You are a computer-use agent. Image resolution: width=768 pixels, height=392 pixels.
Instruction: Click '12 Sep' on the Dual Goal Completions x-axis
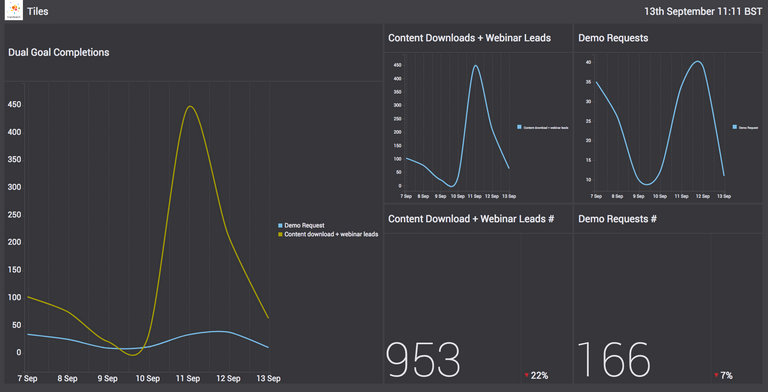coord(228,379)
